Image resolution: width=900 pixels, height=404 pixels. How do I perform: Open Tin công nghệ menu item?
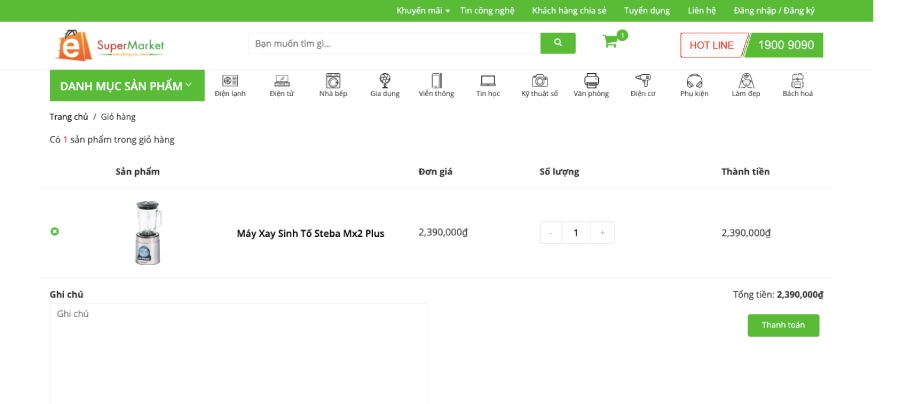pos(487,10)
